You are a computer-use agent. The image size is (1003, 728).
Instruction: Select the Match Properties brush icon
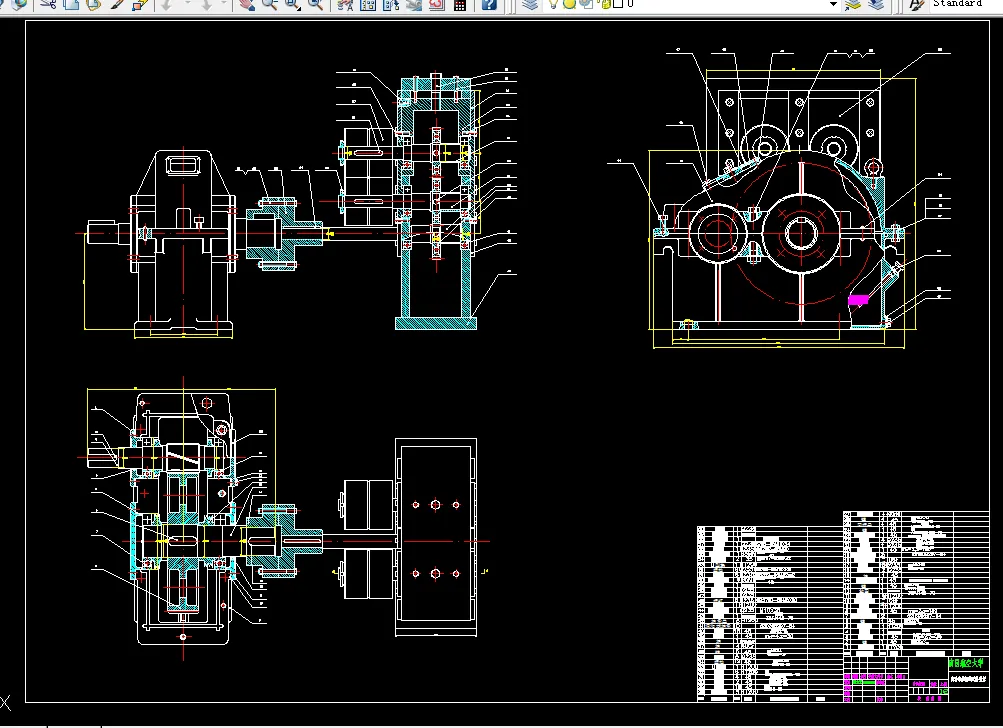pyautogui.click(x=116, y=4)
